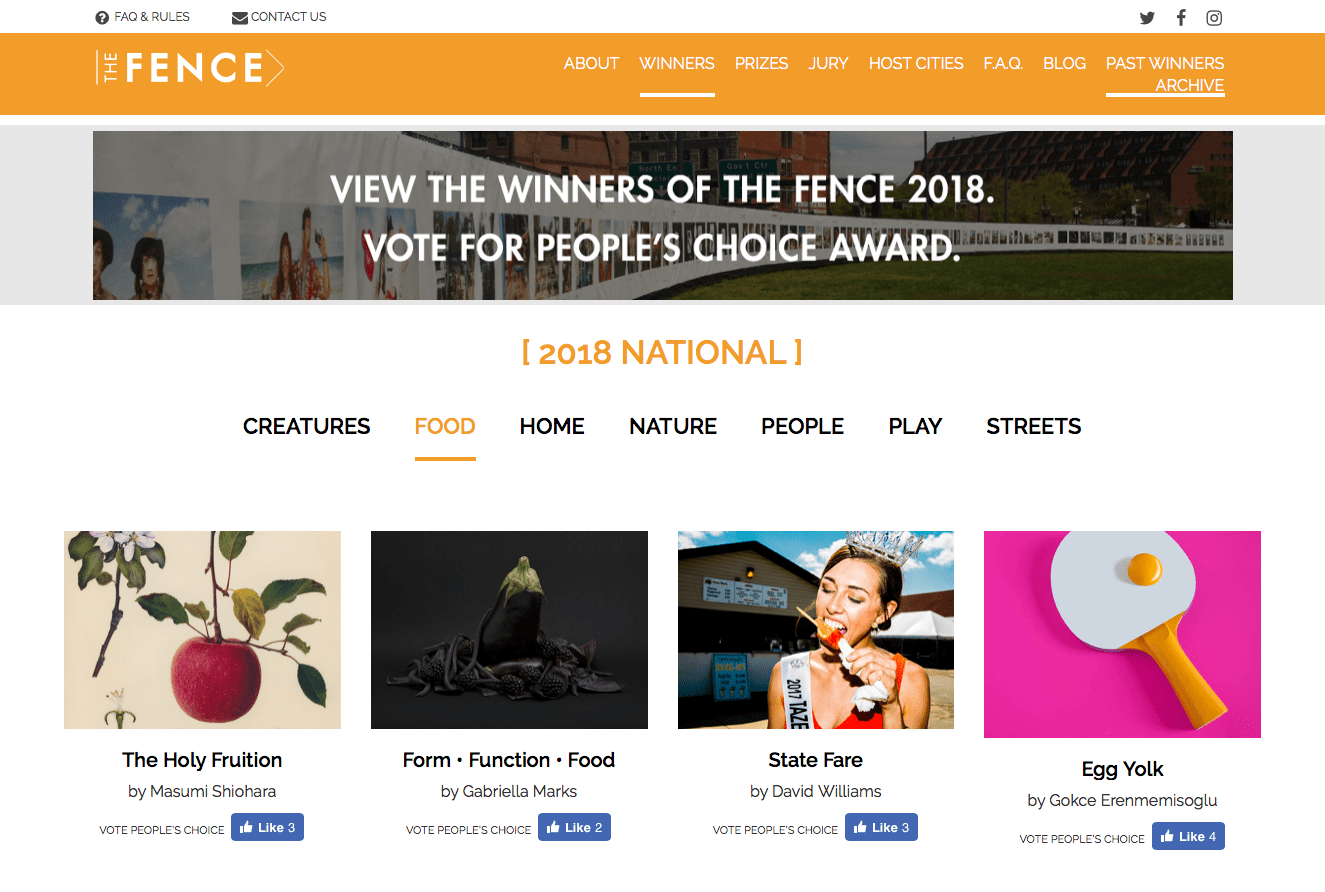The width and height of the screenshot is (1325, 892).
Task: Click the Egg Yolk title link
Action: pos(1122,769)
